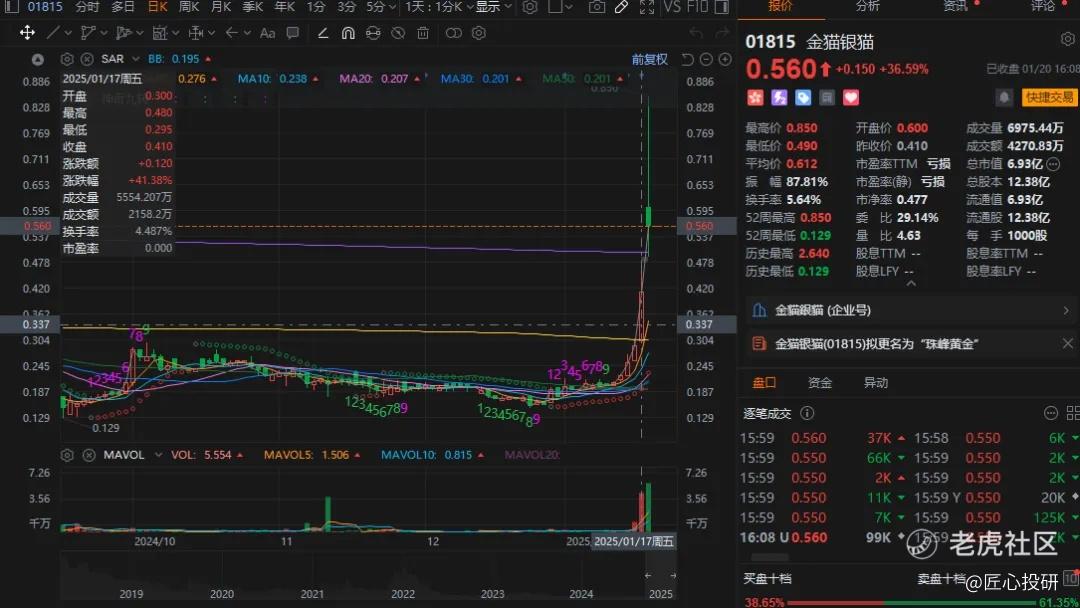Change 前复权 price adjustment setting
The image size is (1080, 608).
[650, 60]
